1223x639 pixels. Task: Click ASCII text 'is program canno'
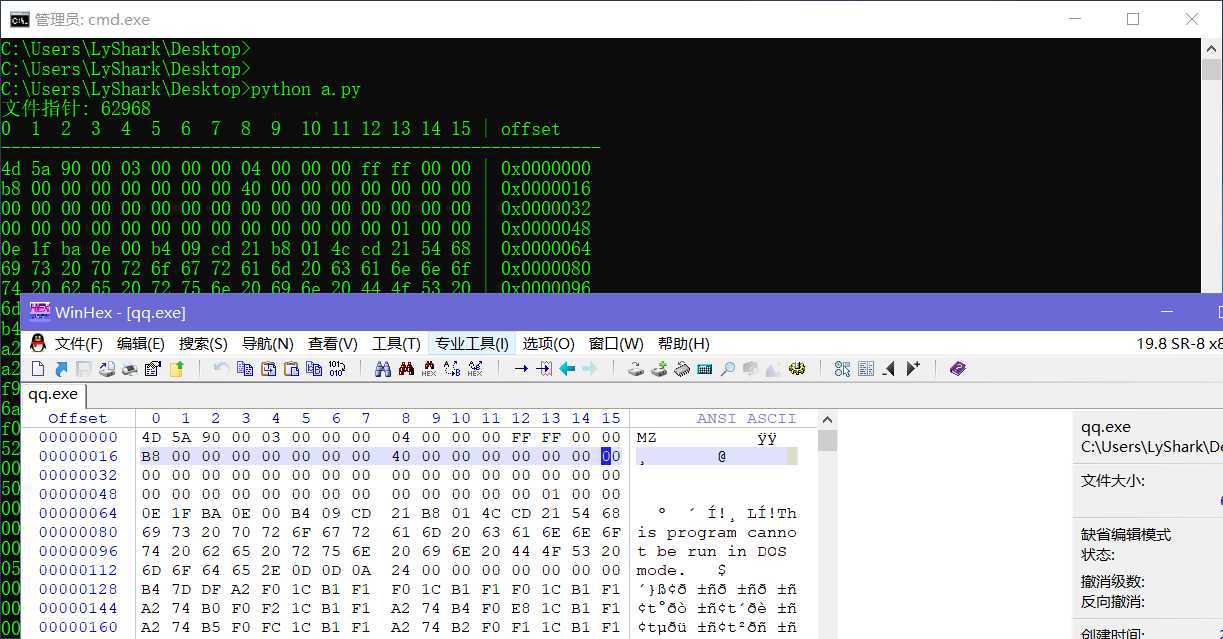pyautogui.click(x=717, y=532)
